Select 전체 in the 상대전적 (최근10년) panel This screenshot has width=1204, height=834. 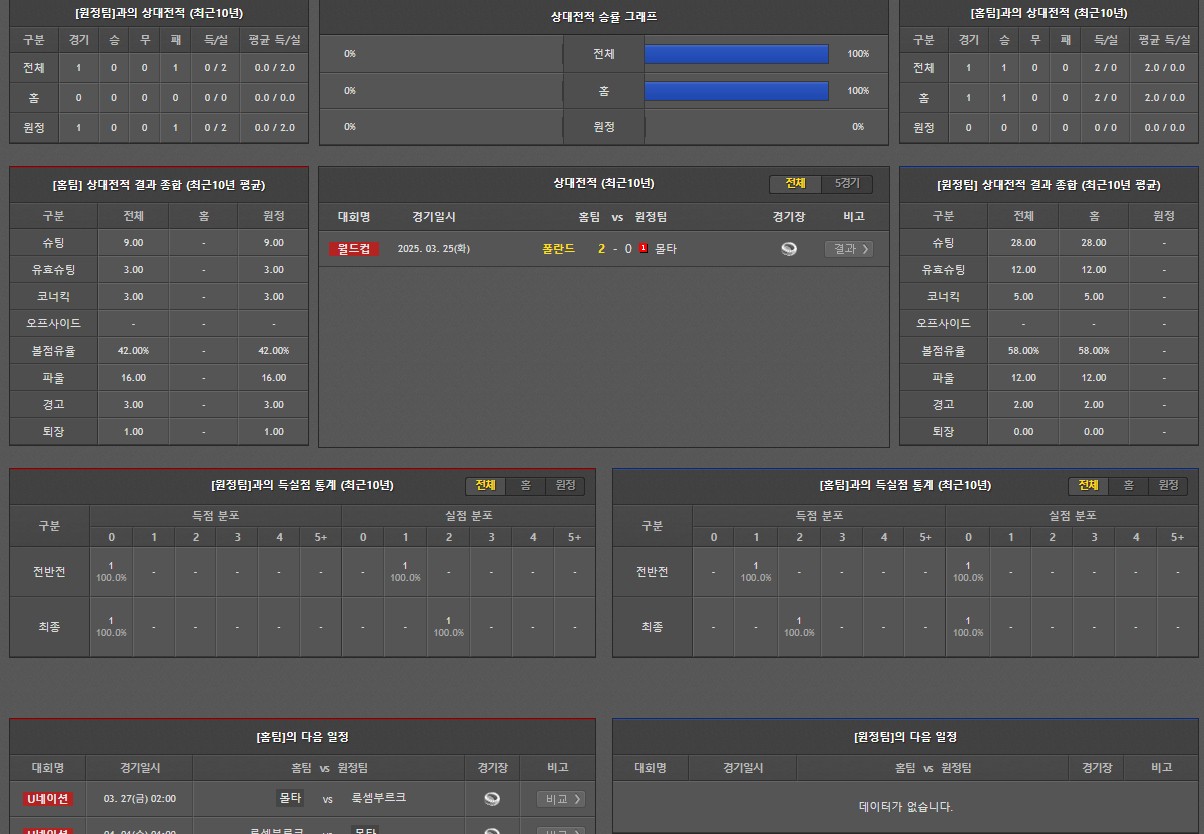point(795,184)
